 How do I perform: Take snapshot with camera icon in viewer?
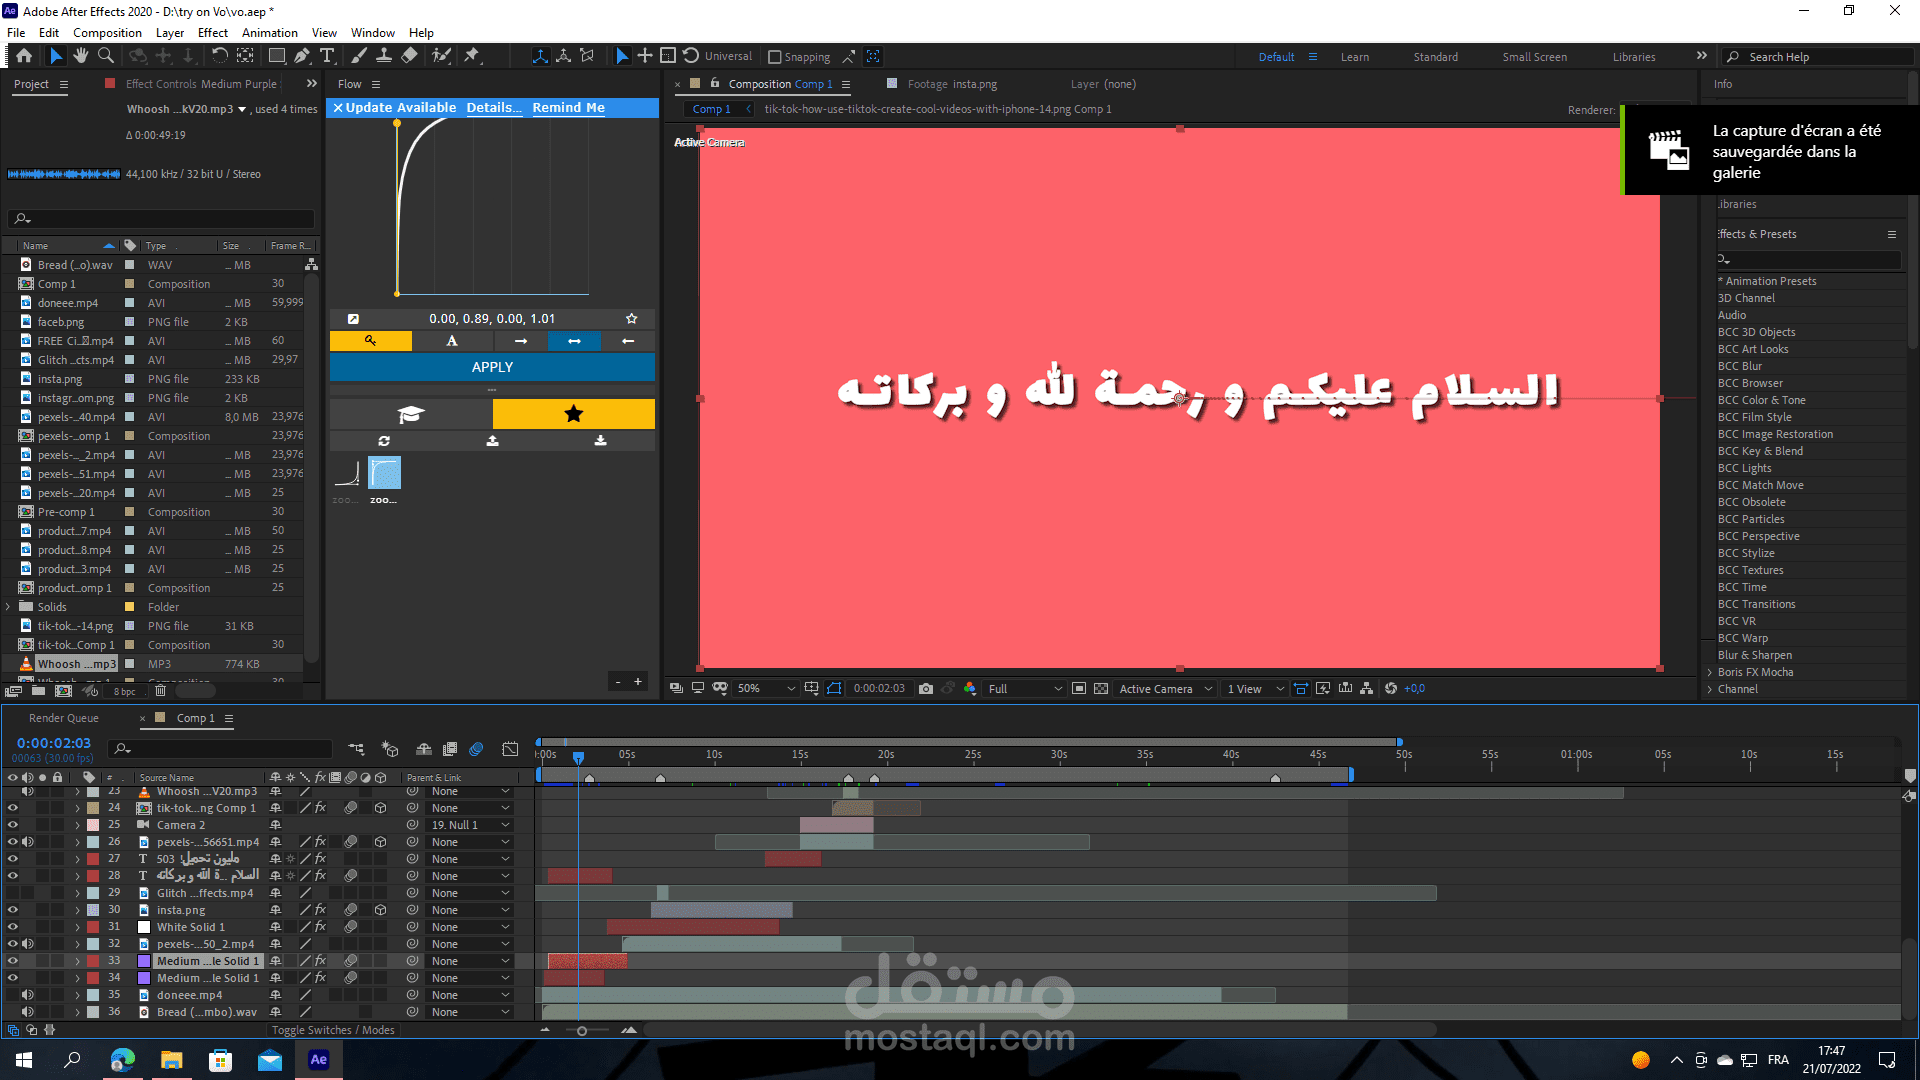pyautogui.click(x=926, y=689)
